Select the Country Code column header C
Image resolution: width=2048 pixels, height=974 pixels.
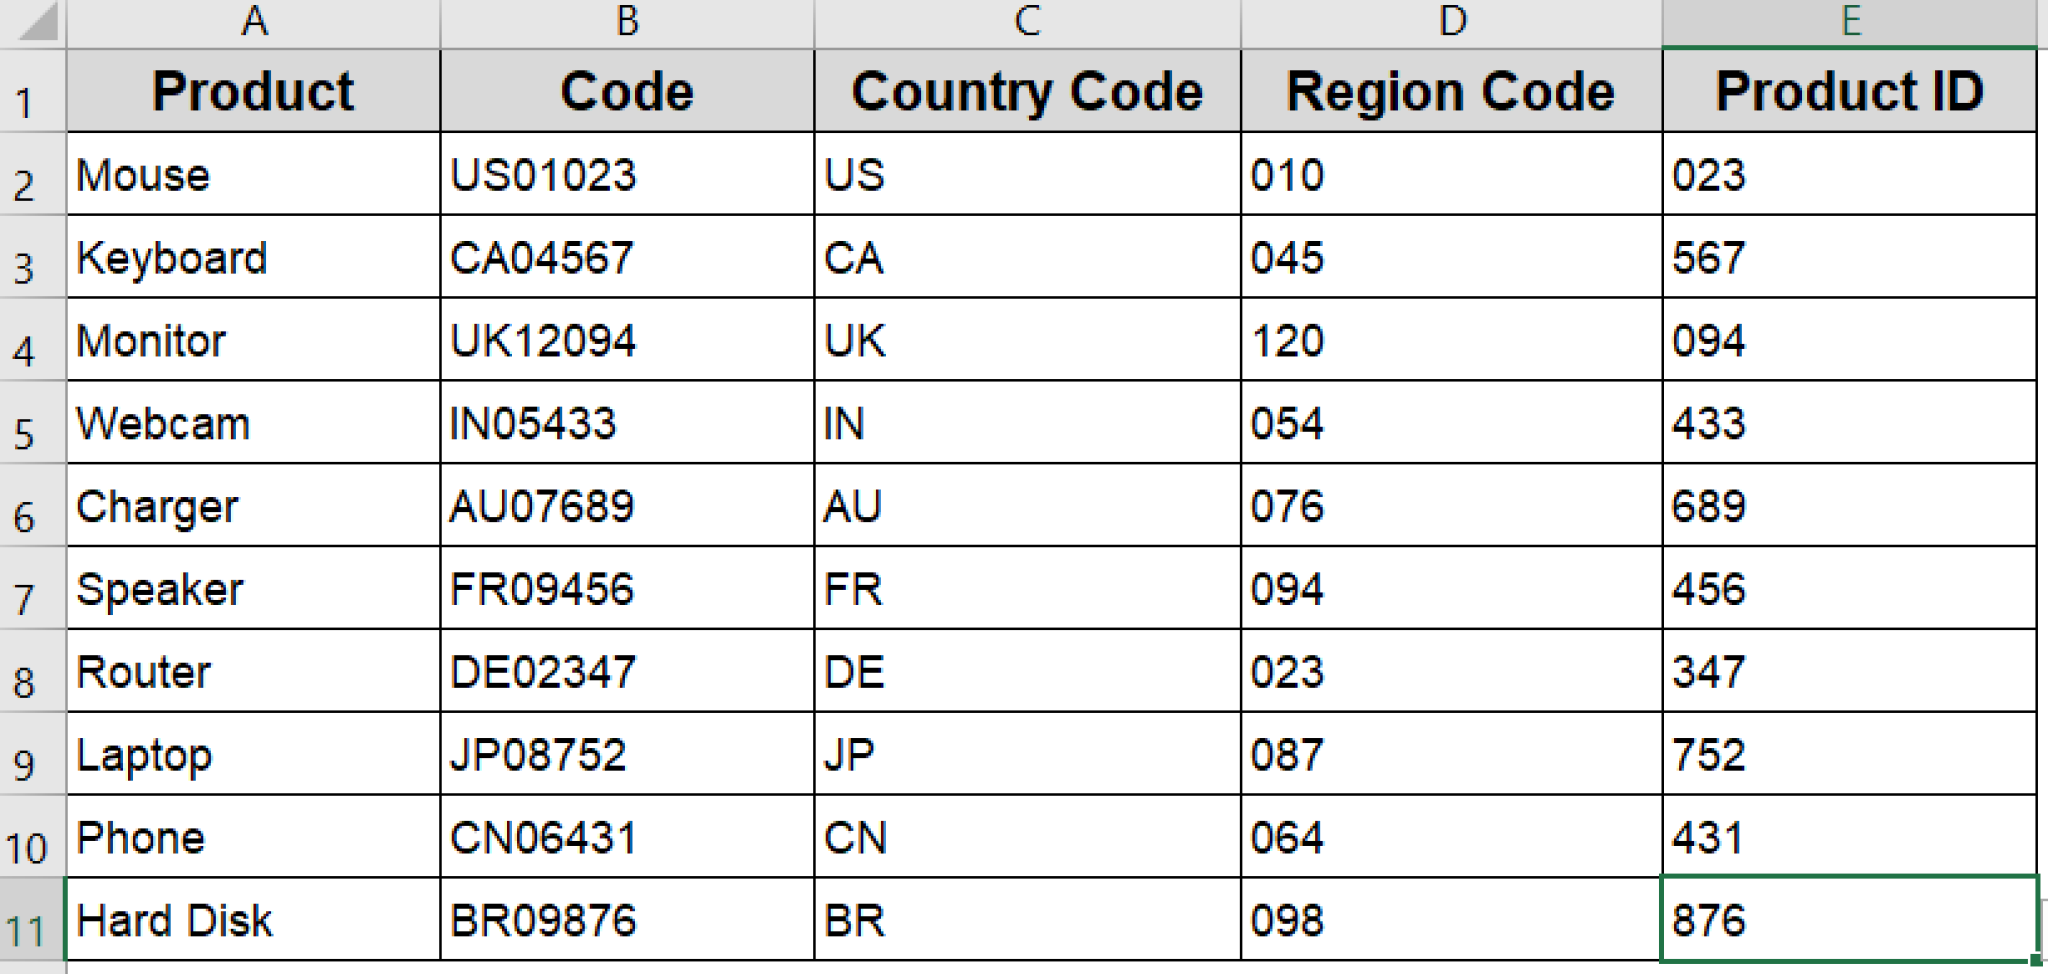click(x=1026, y=18)
